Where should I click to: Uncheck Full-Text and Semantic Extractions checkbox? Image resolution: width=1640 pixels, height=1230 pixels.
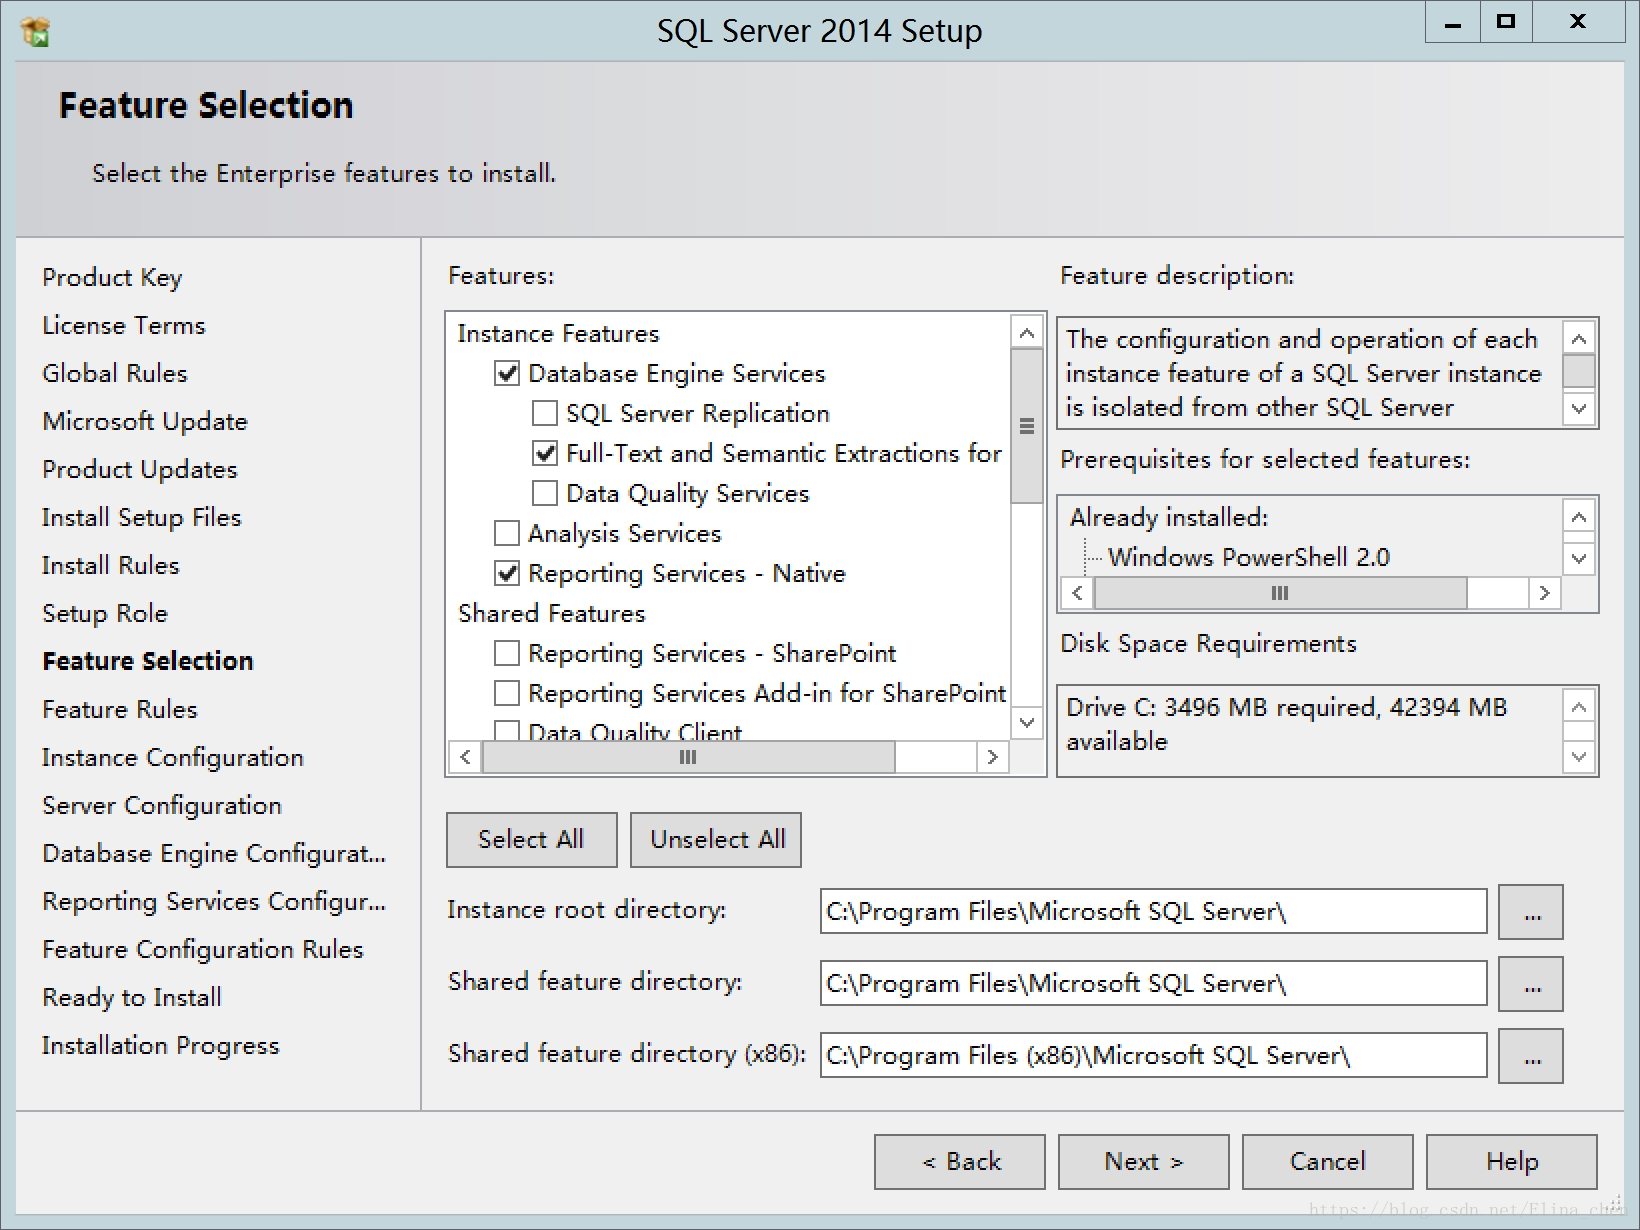545,454
